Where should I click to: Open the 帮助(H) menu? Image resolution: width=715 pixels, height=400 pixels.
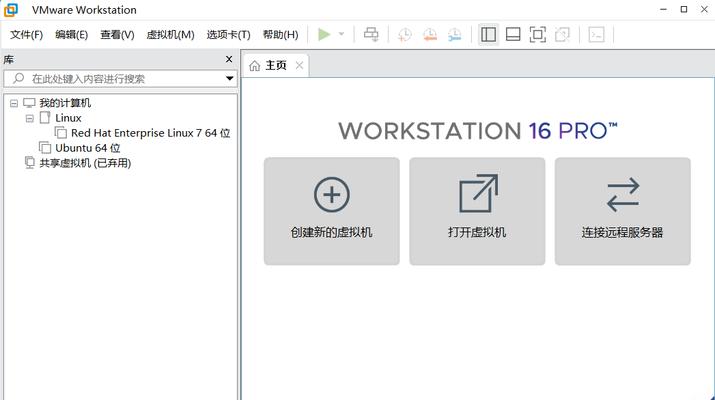(x=280, y=35)
